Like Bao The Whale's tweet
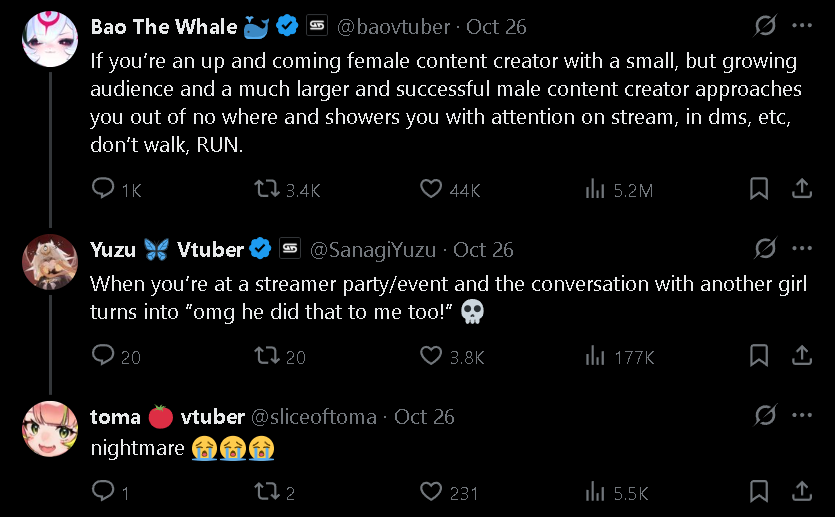This screenshot has height=517, width=835. (431, 190)
